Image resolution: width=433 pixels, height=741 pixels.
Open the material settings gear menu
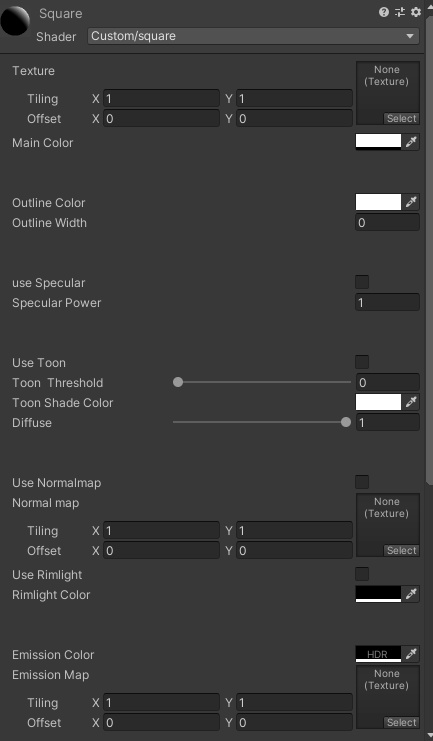tap(416, 12)
